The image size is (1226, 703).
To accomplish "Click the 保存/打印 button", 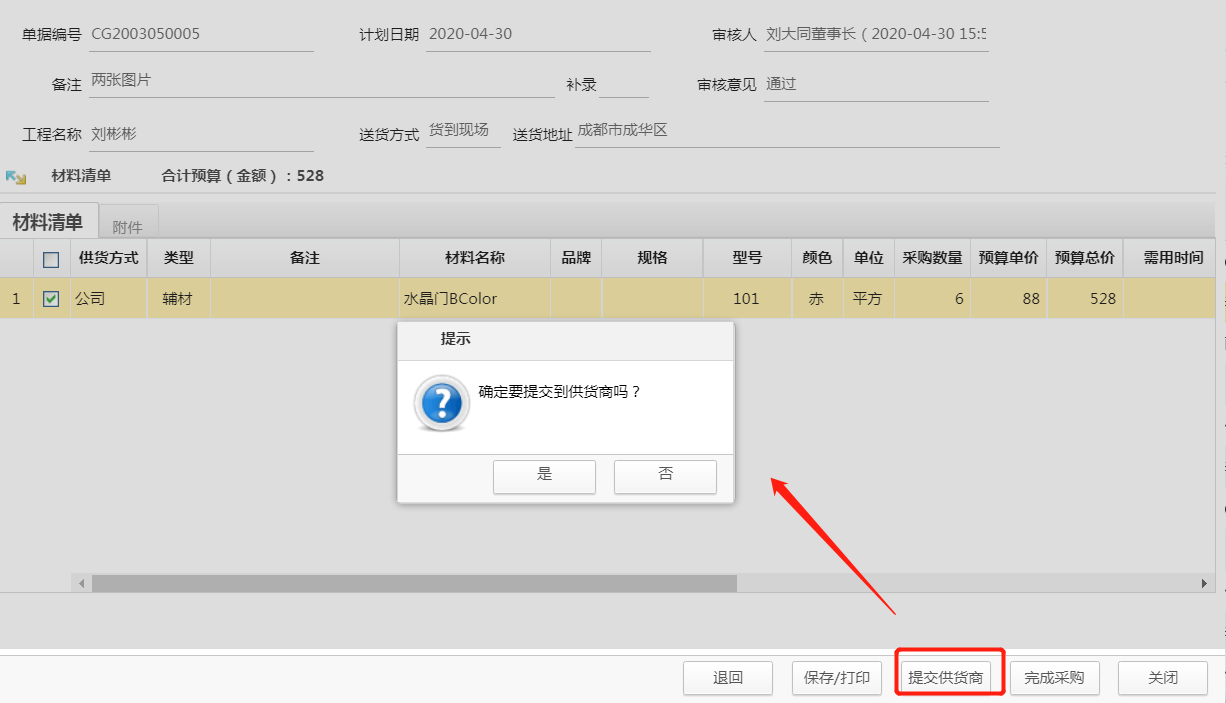I will point(837,678).
